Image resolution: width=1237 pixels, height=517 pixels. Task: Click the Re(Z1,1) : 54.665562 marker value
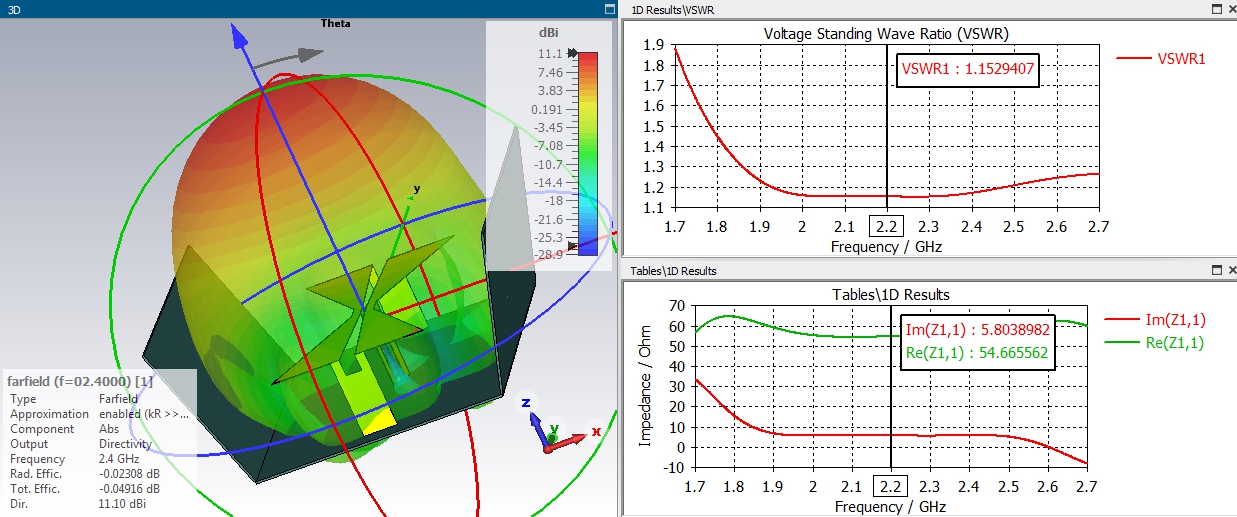[978, 354]
